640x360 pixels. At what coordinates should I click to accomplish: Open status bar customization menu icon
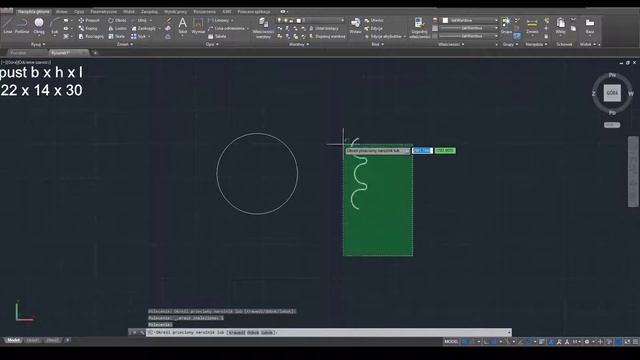(x=636, y=342)
